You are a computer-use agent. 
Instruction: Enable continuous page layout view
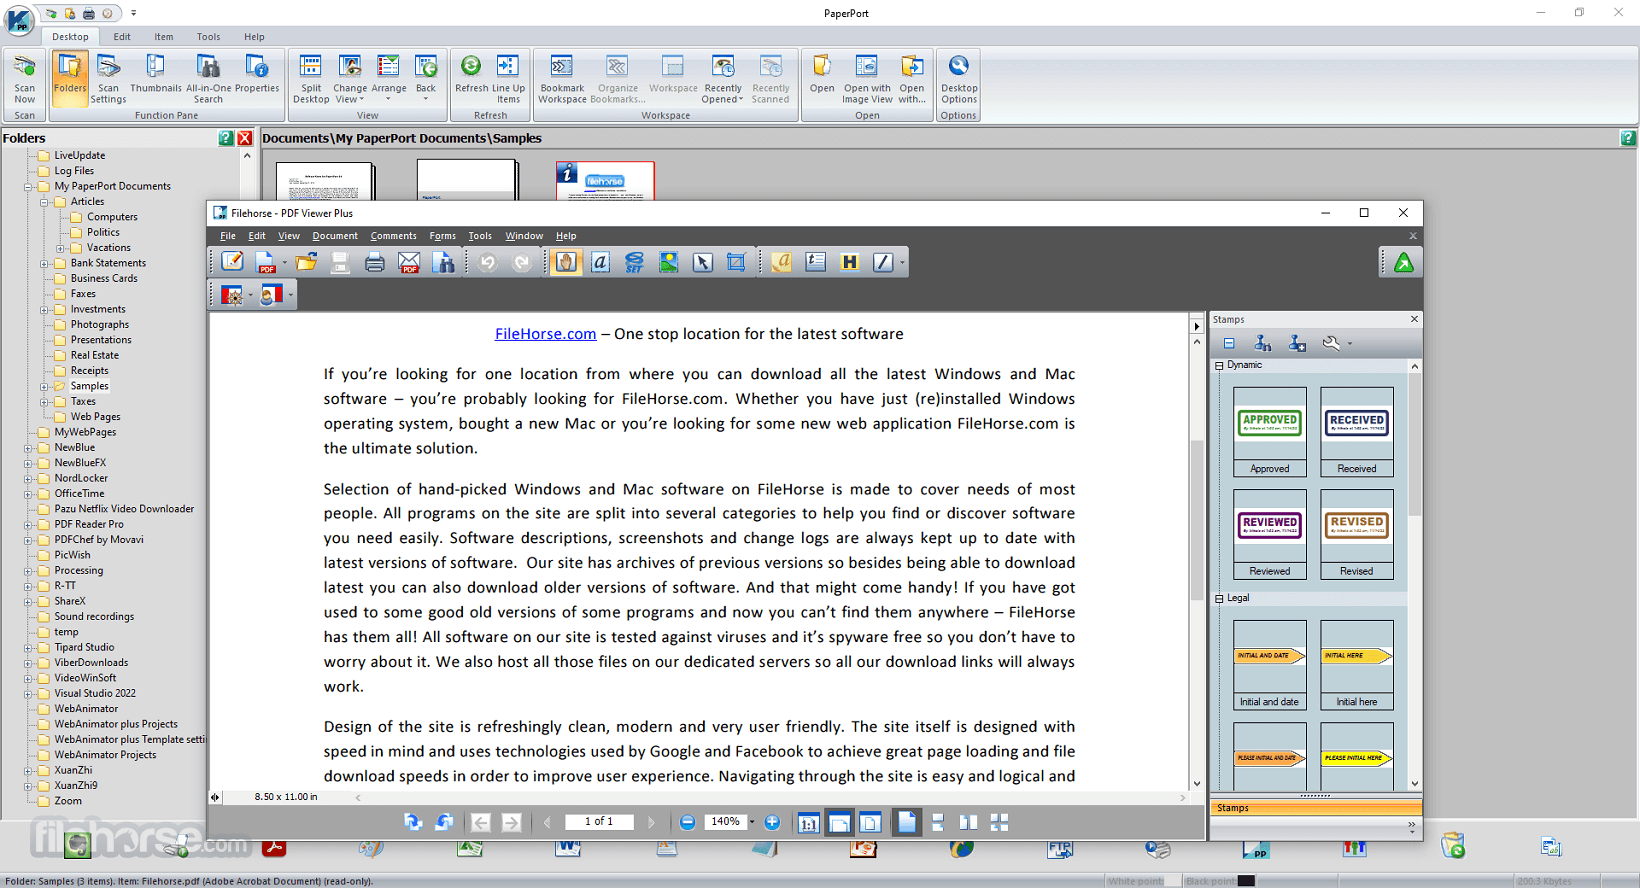pyautogui.click(x=937, y=822)
